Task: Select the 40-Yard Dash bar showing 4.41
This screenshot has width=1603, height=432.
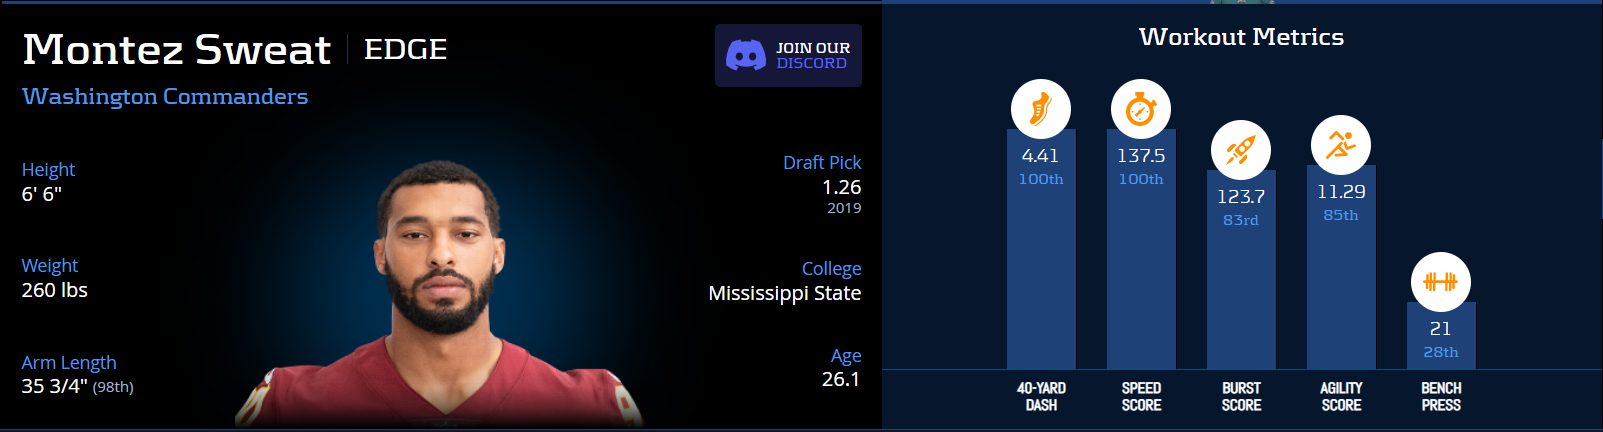Action: click(1041, 249)
